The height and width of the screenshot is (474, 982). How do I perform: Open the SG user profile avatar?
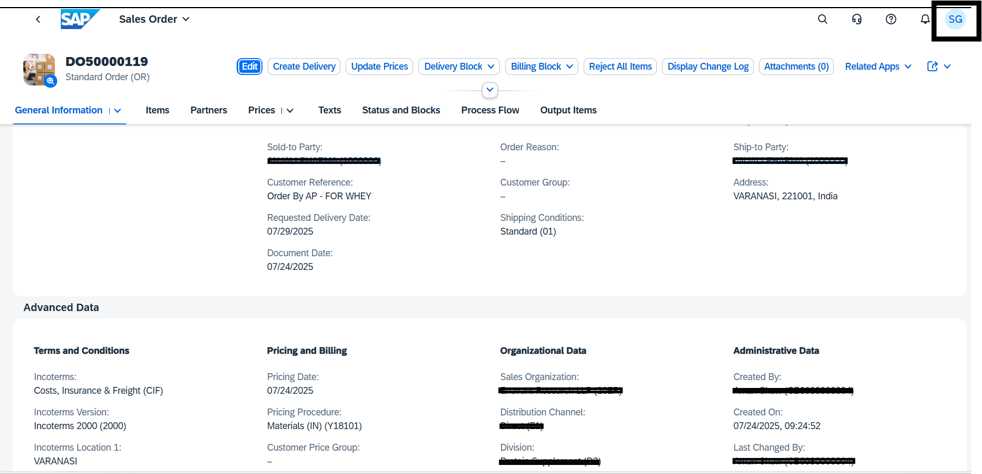pyautogui.click(x=955, y=19)
